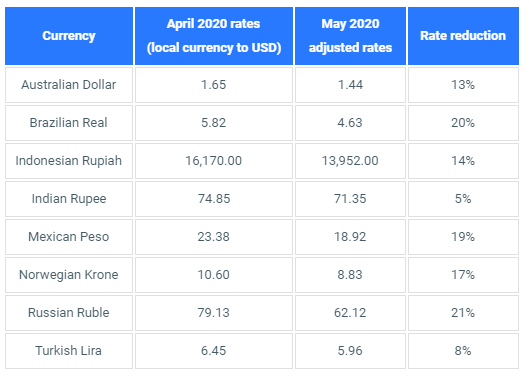Select the 8.83 Norwegian Krone May rate
The height and width of the screenshot is (377, 529).
(x=350, y=275)
